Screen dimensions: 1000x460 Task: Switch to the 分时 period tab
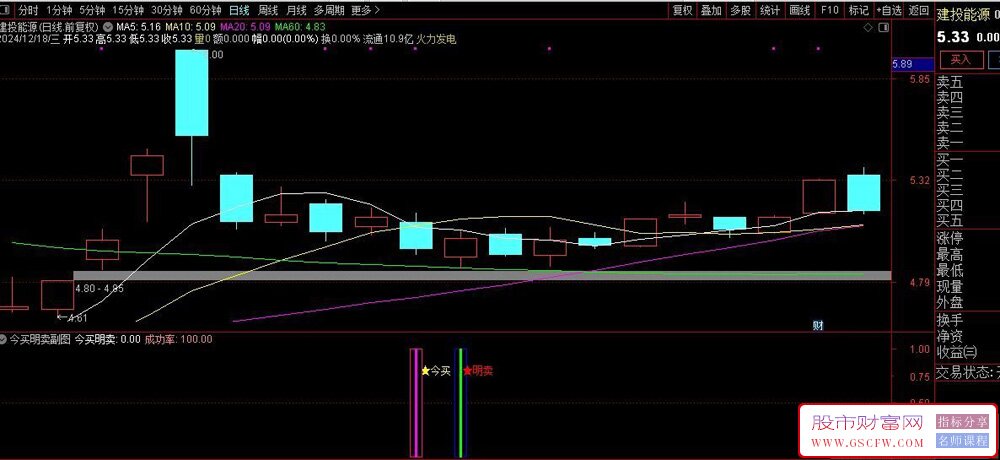coord(28,10)
